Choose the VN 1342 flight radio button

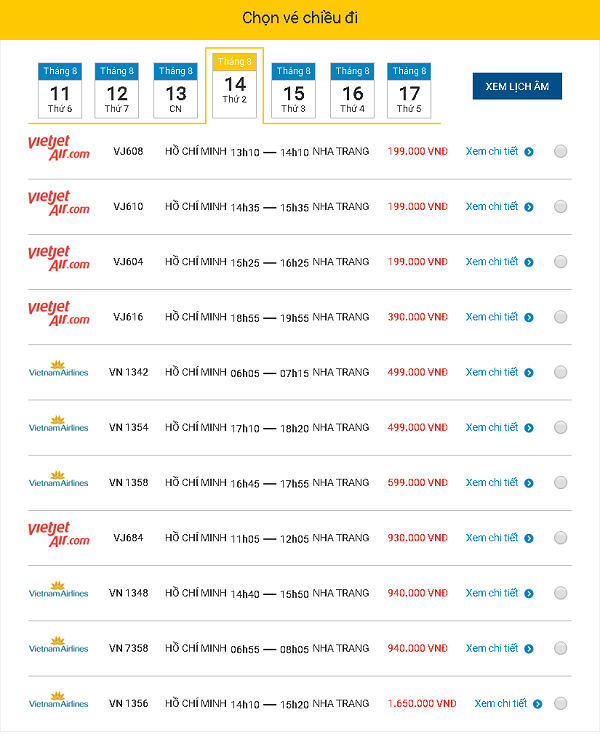560,373
